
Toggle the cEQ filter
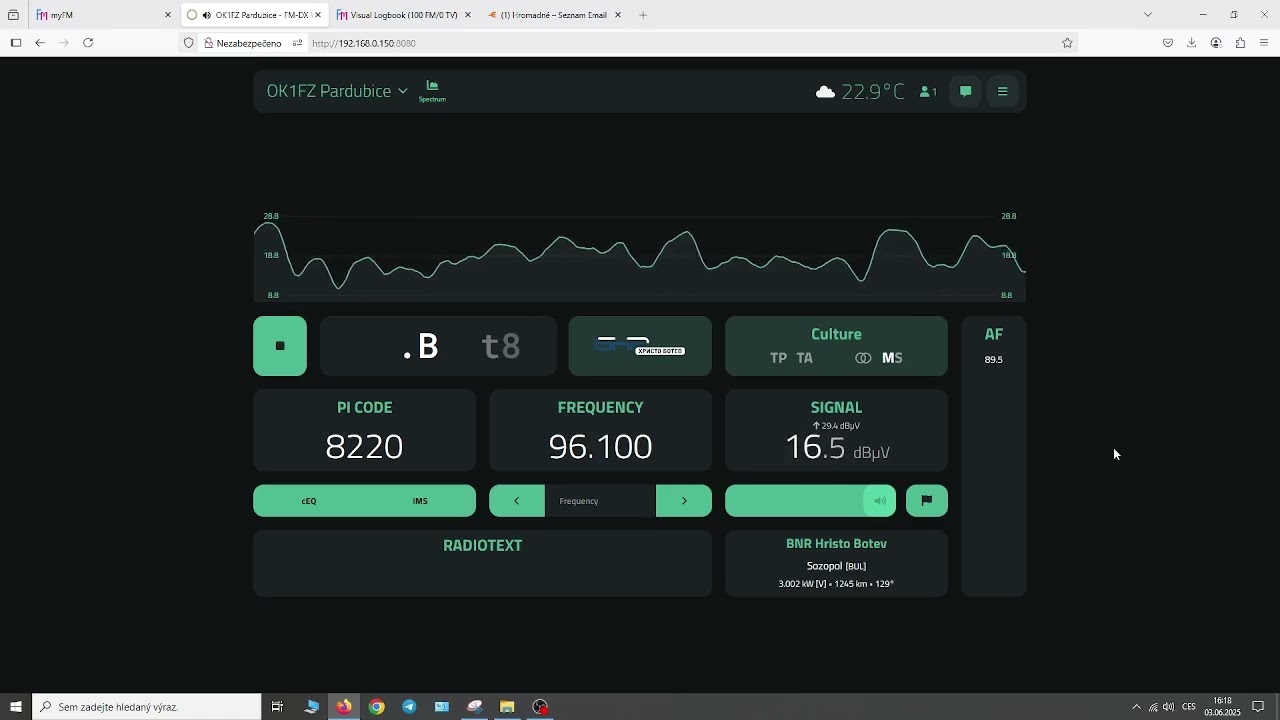click(x=309, y=501)
